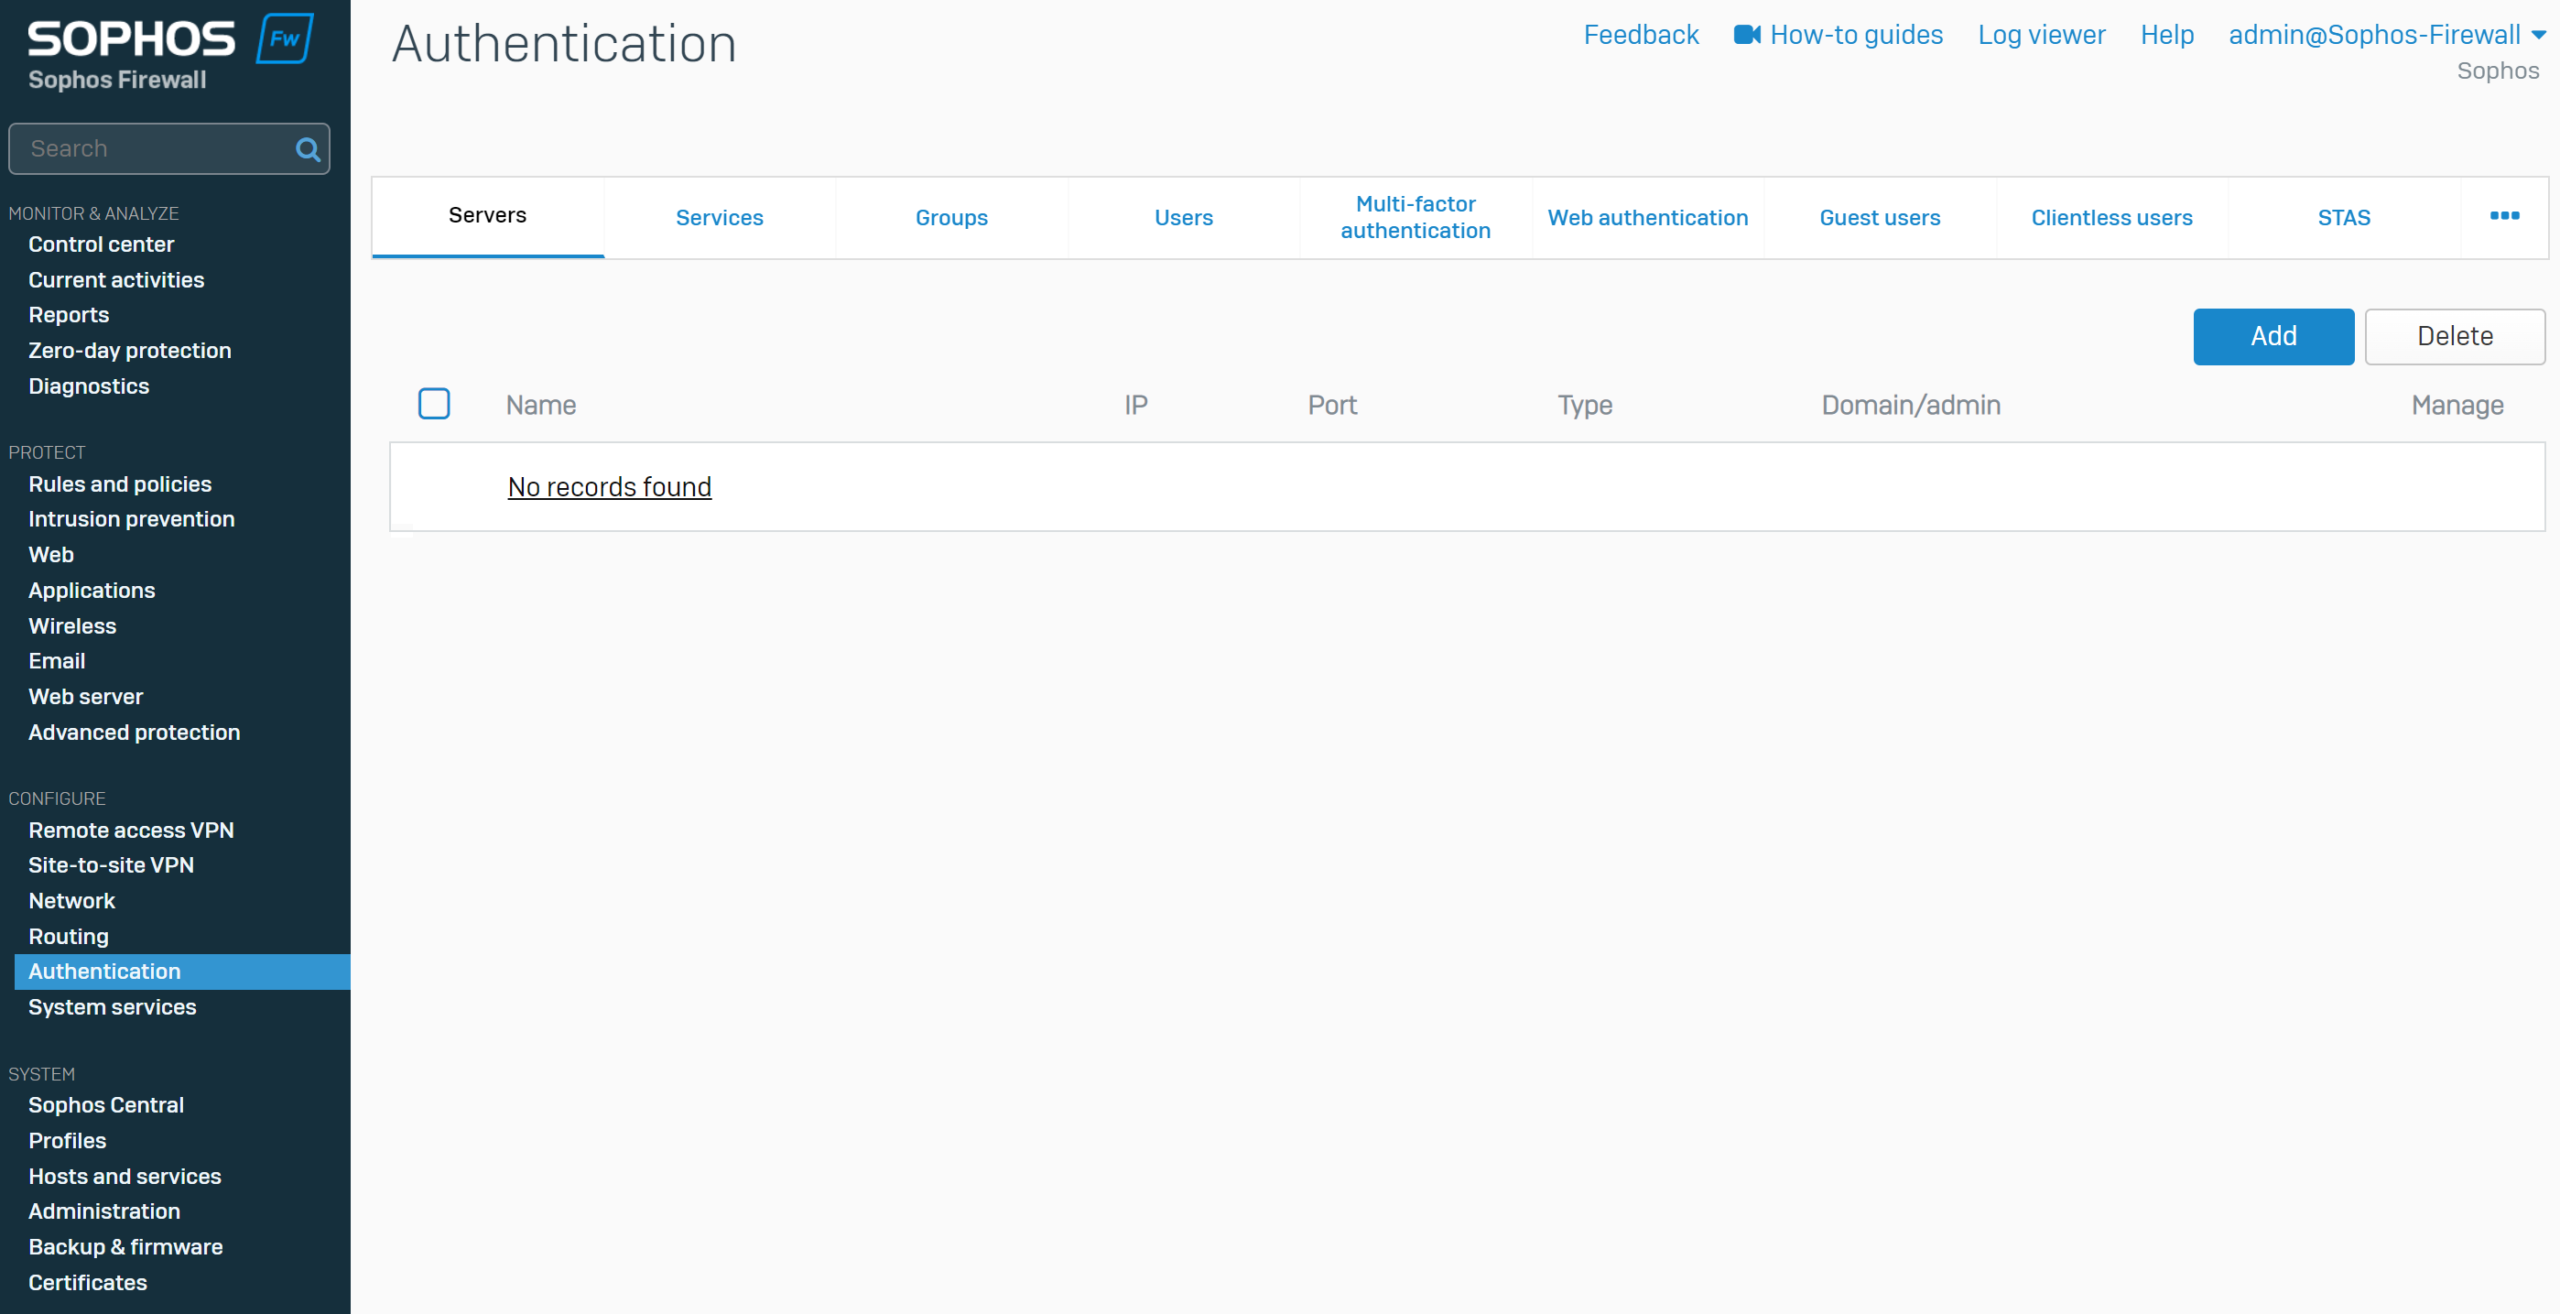Open the Multi-factor authentication tab

click(x=1415, y=217)
